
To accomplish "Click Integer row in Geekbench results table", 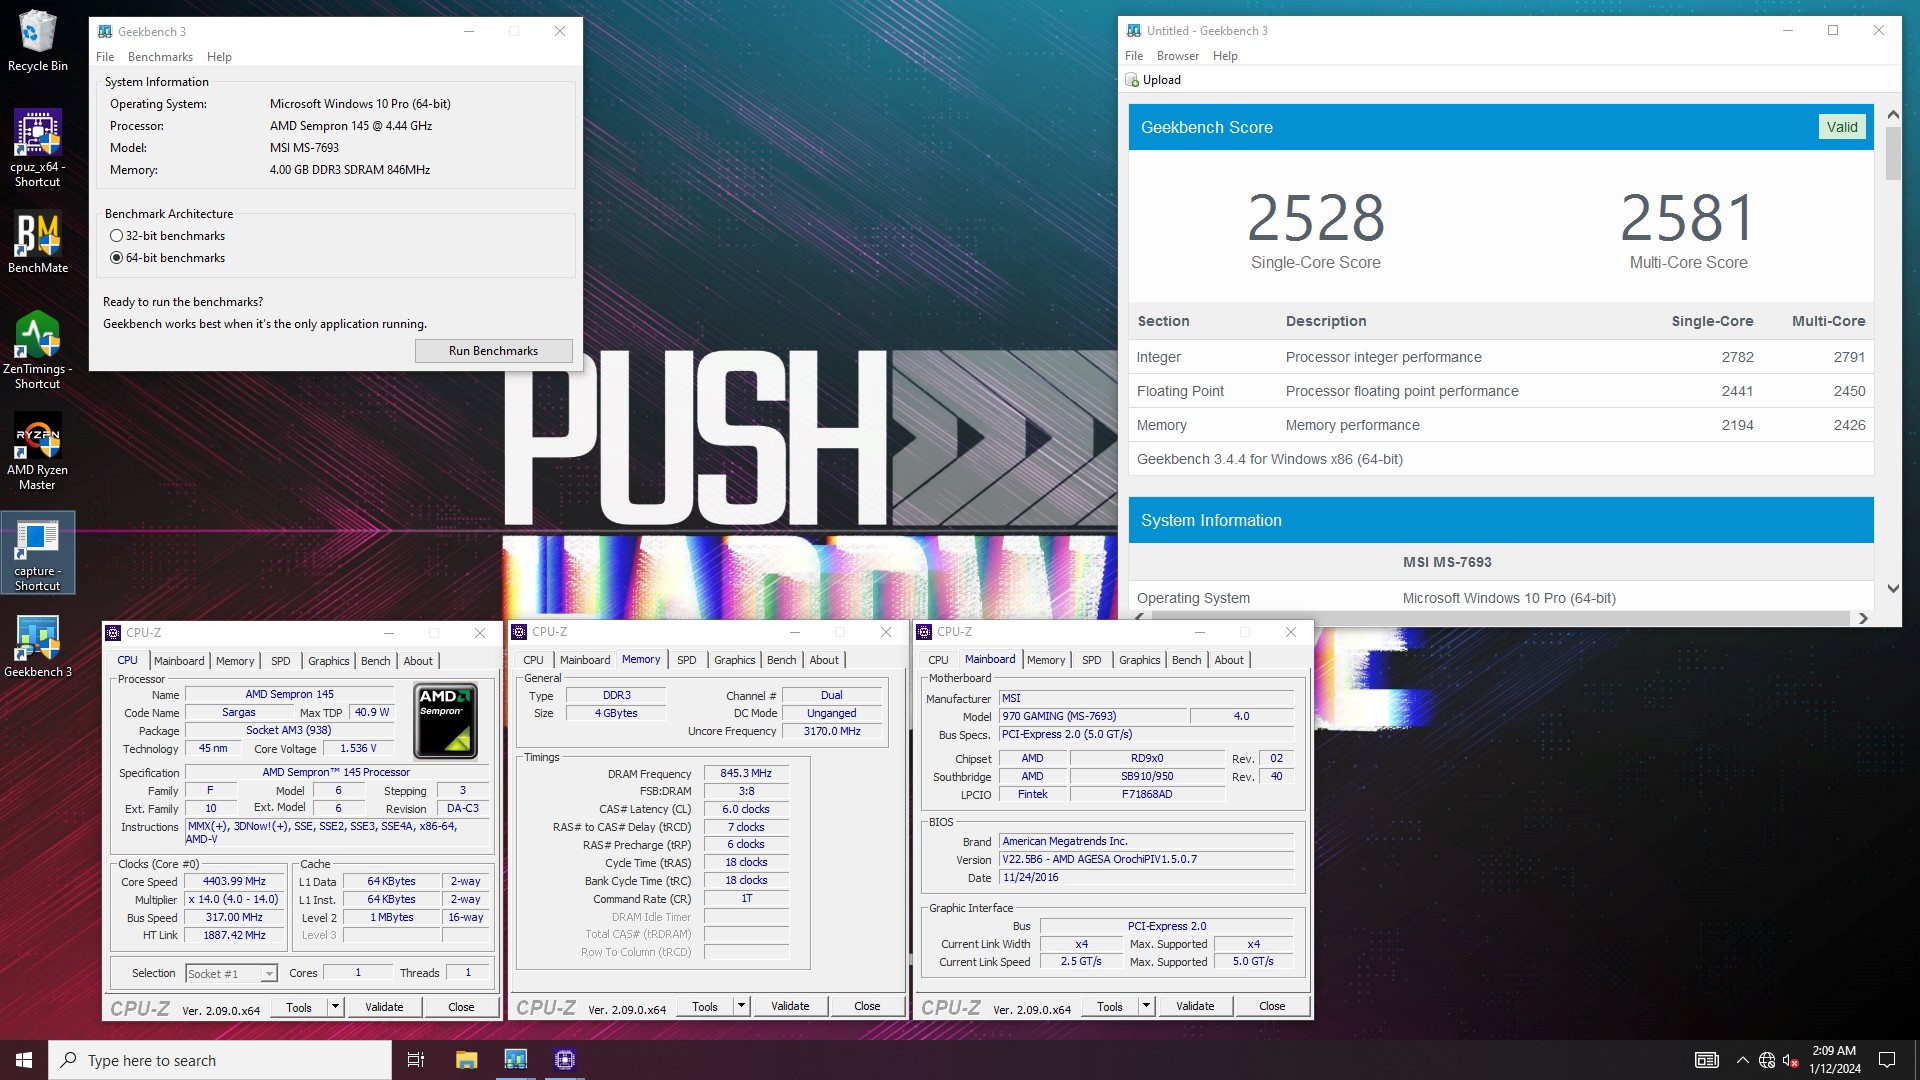I will tap(1501, 357).
